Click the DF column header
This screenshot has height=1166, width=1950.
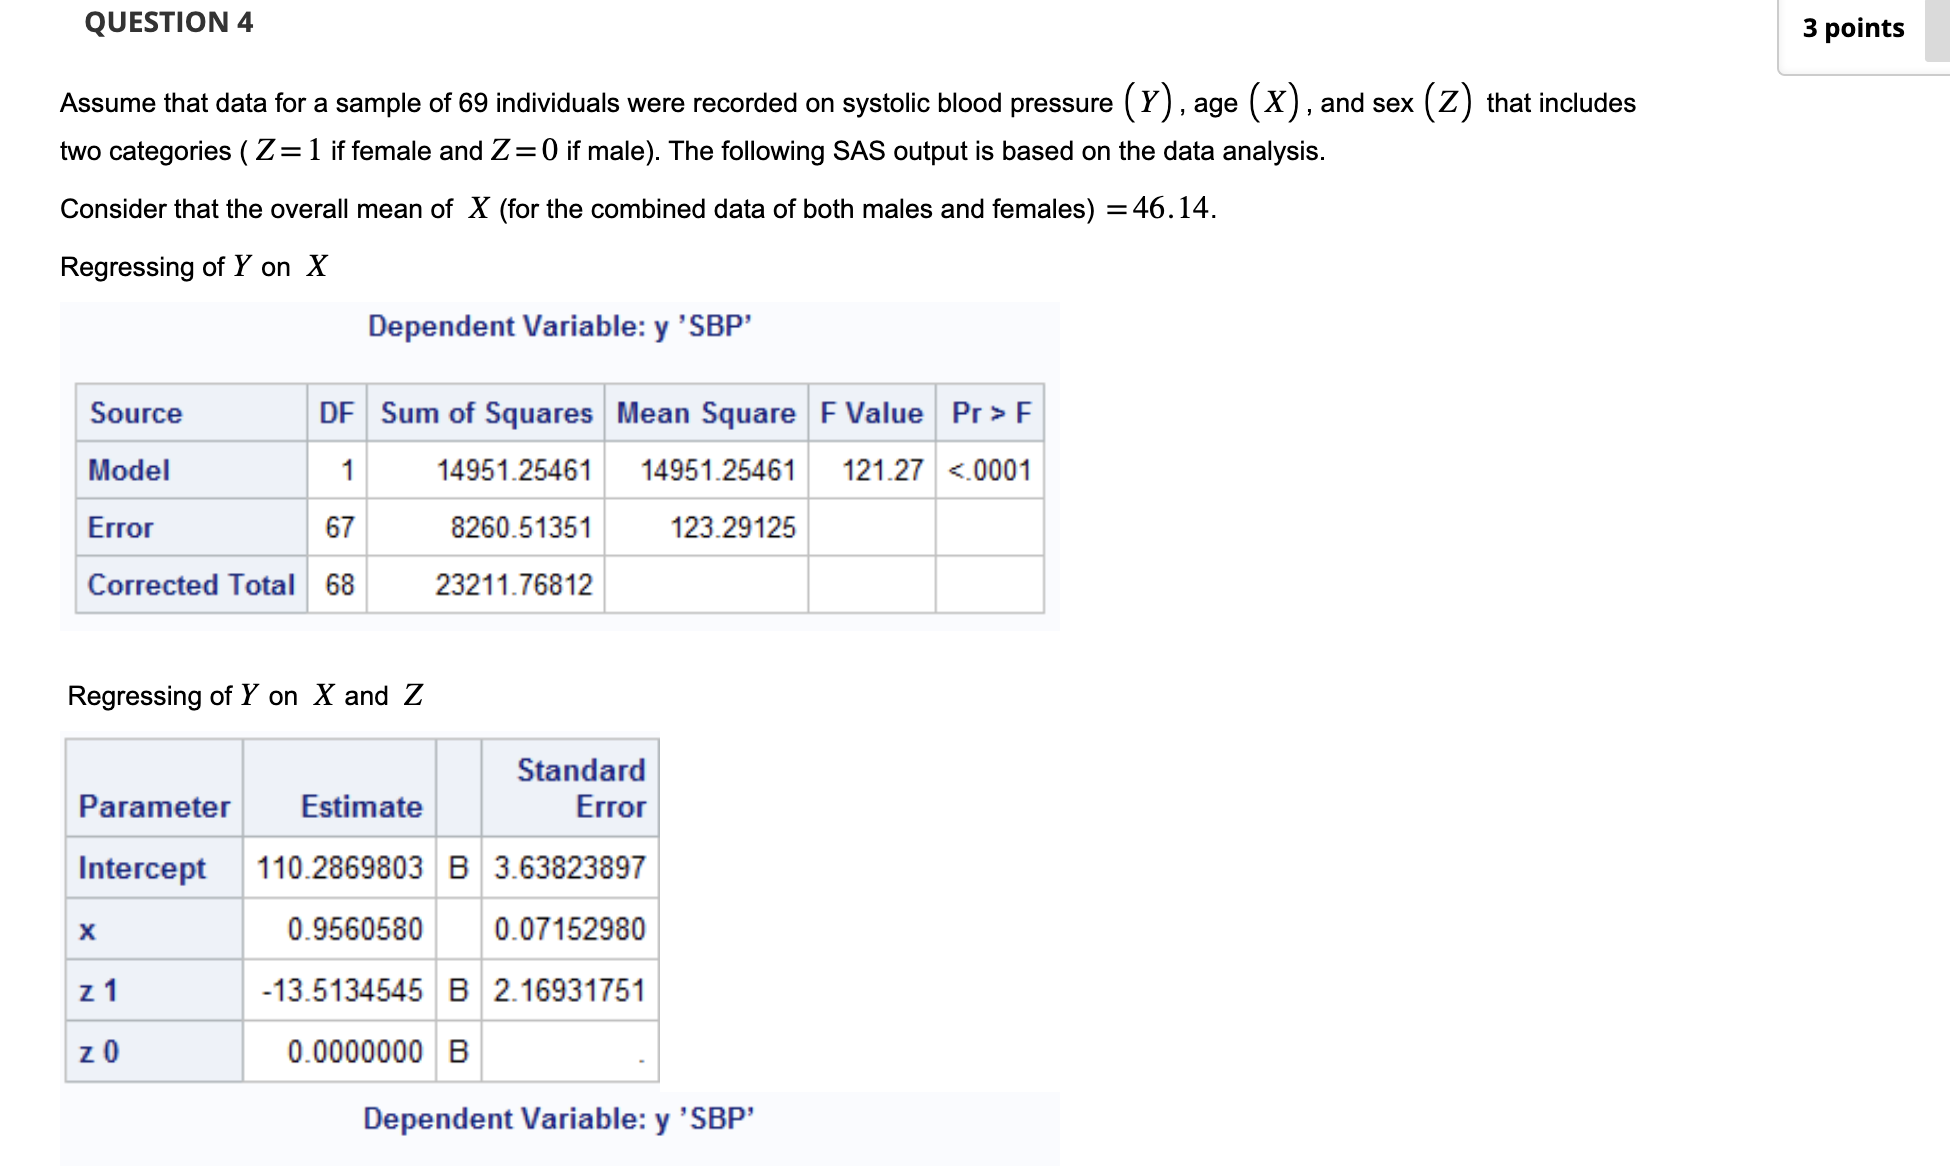click(337, 413)
